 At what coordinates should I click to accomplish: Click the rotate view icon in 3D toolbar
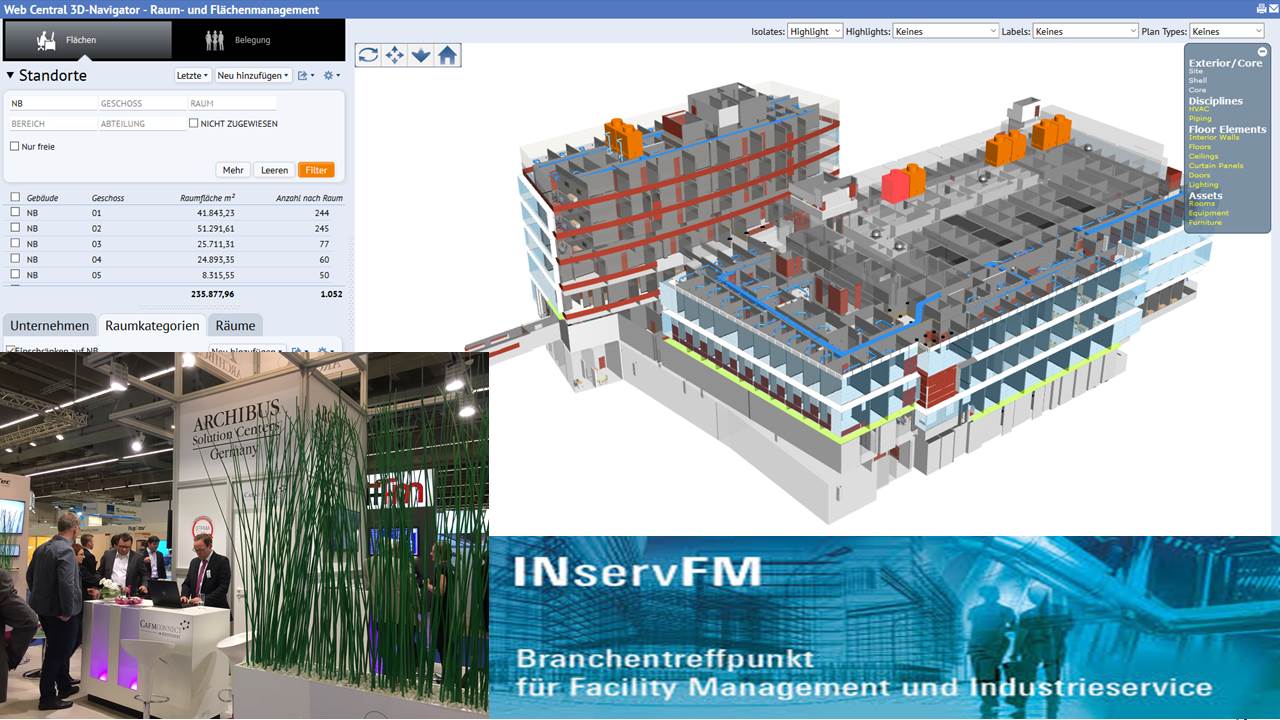tap(368, 55)
